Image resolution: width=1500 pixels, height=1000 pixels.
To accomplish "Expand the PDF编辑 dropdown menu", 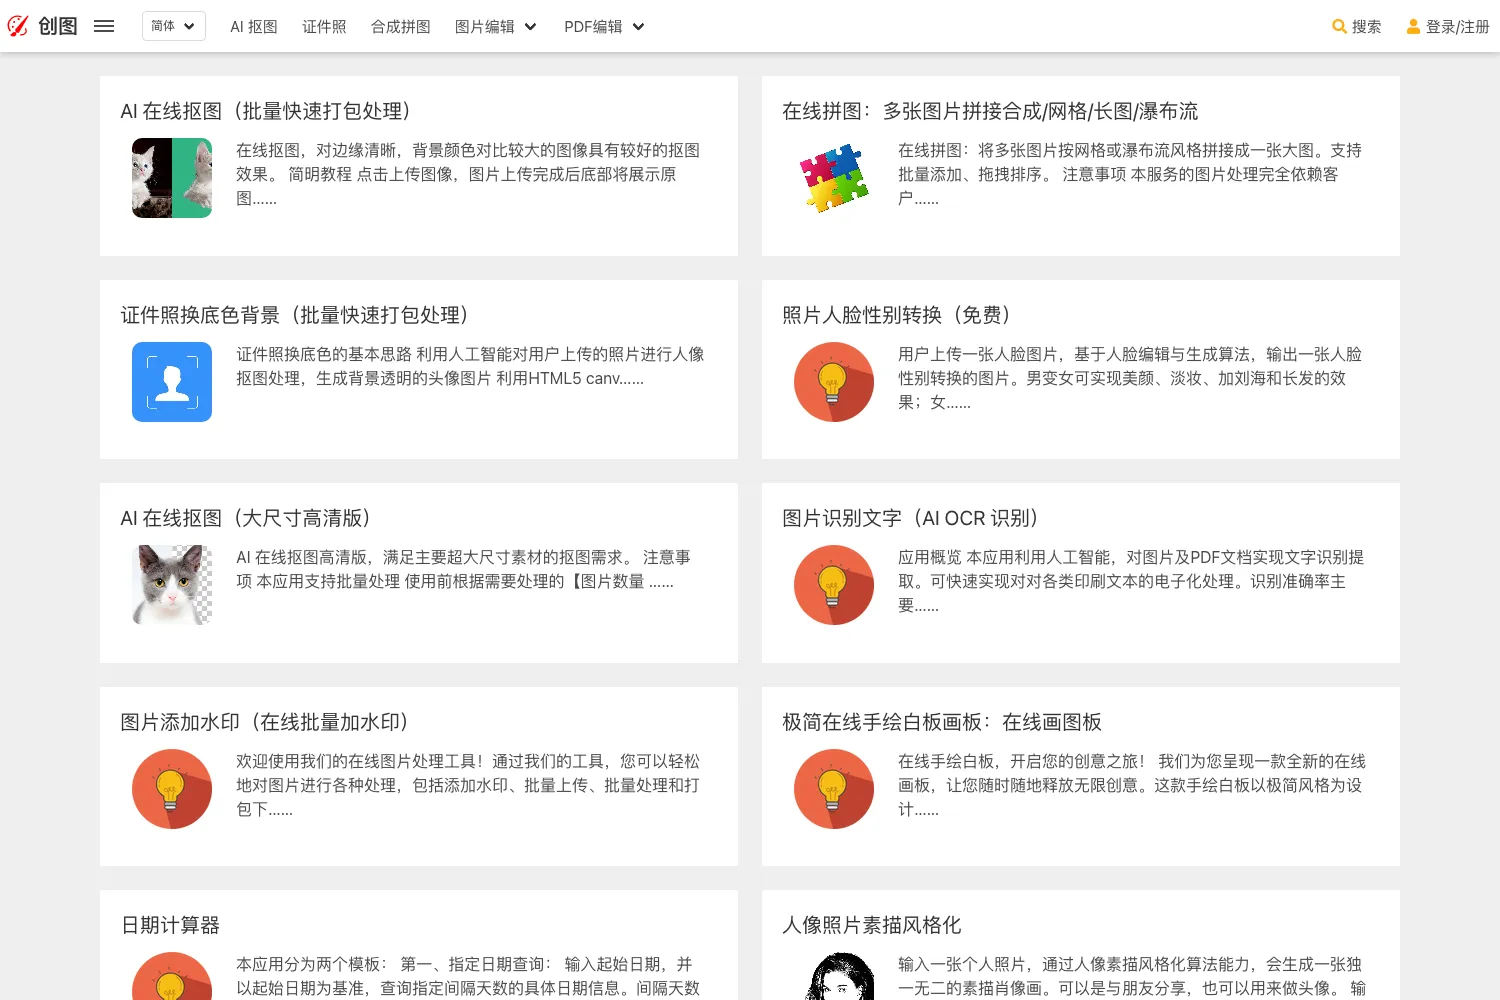I will 604,27.
